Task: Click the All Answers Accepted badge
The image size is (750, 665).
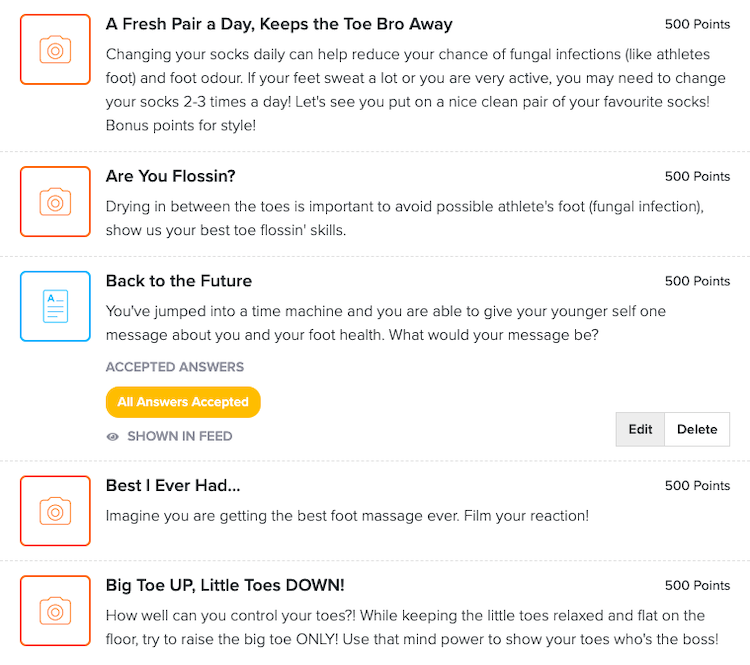Action: [x=183, y=402]
